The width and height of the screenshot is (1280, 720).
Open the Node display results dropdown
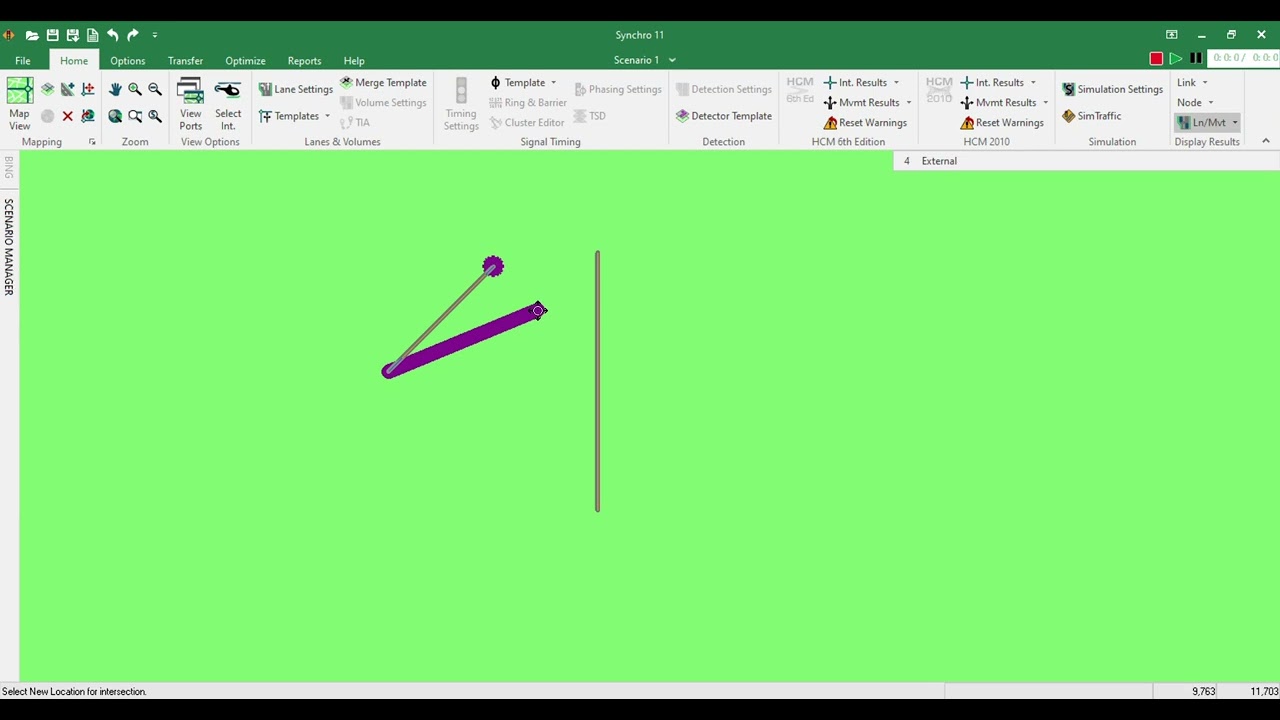[1194, 103]
